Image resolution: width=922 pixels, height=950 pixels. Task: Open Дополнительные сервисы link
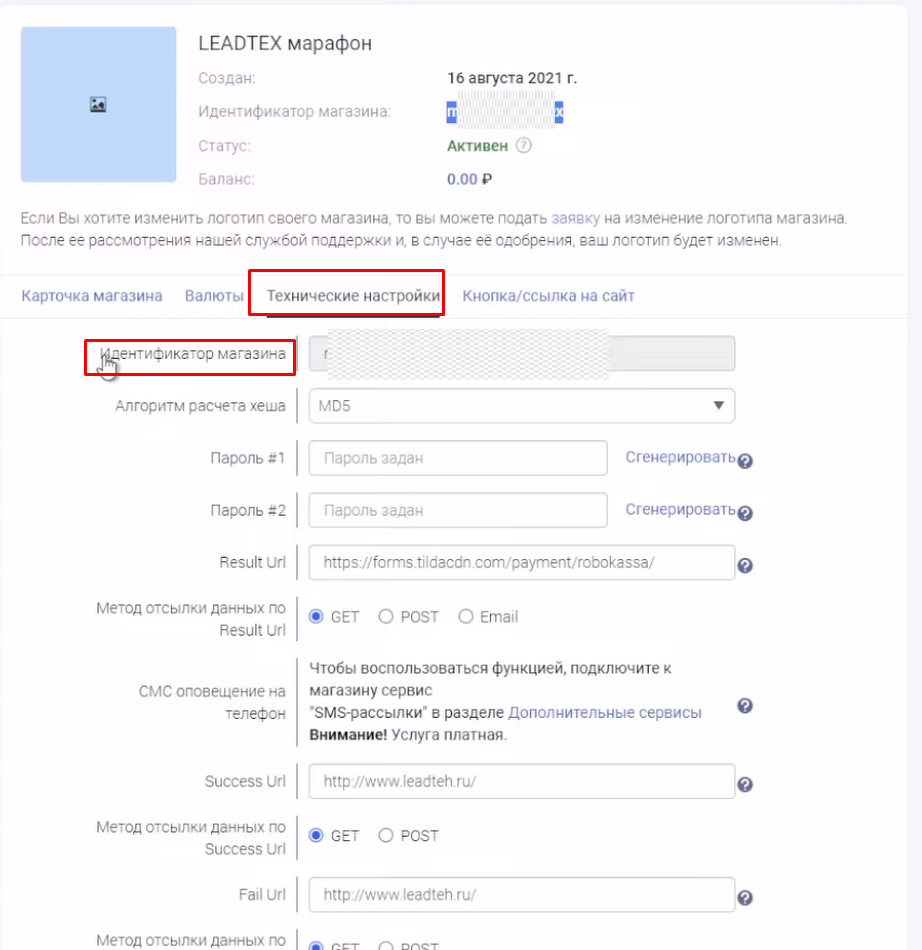[605, 713]
